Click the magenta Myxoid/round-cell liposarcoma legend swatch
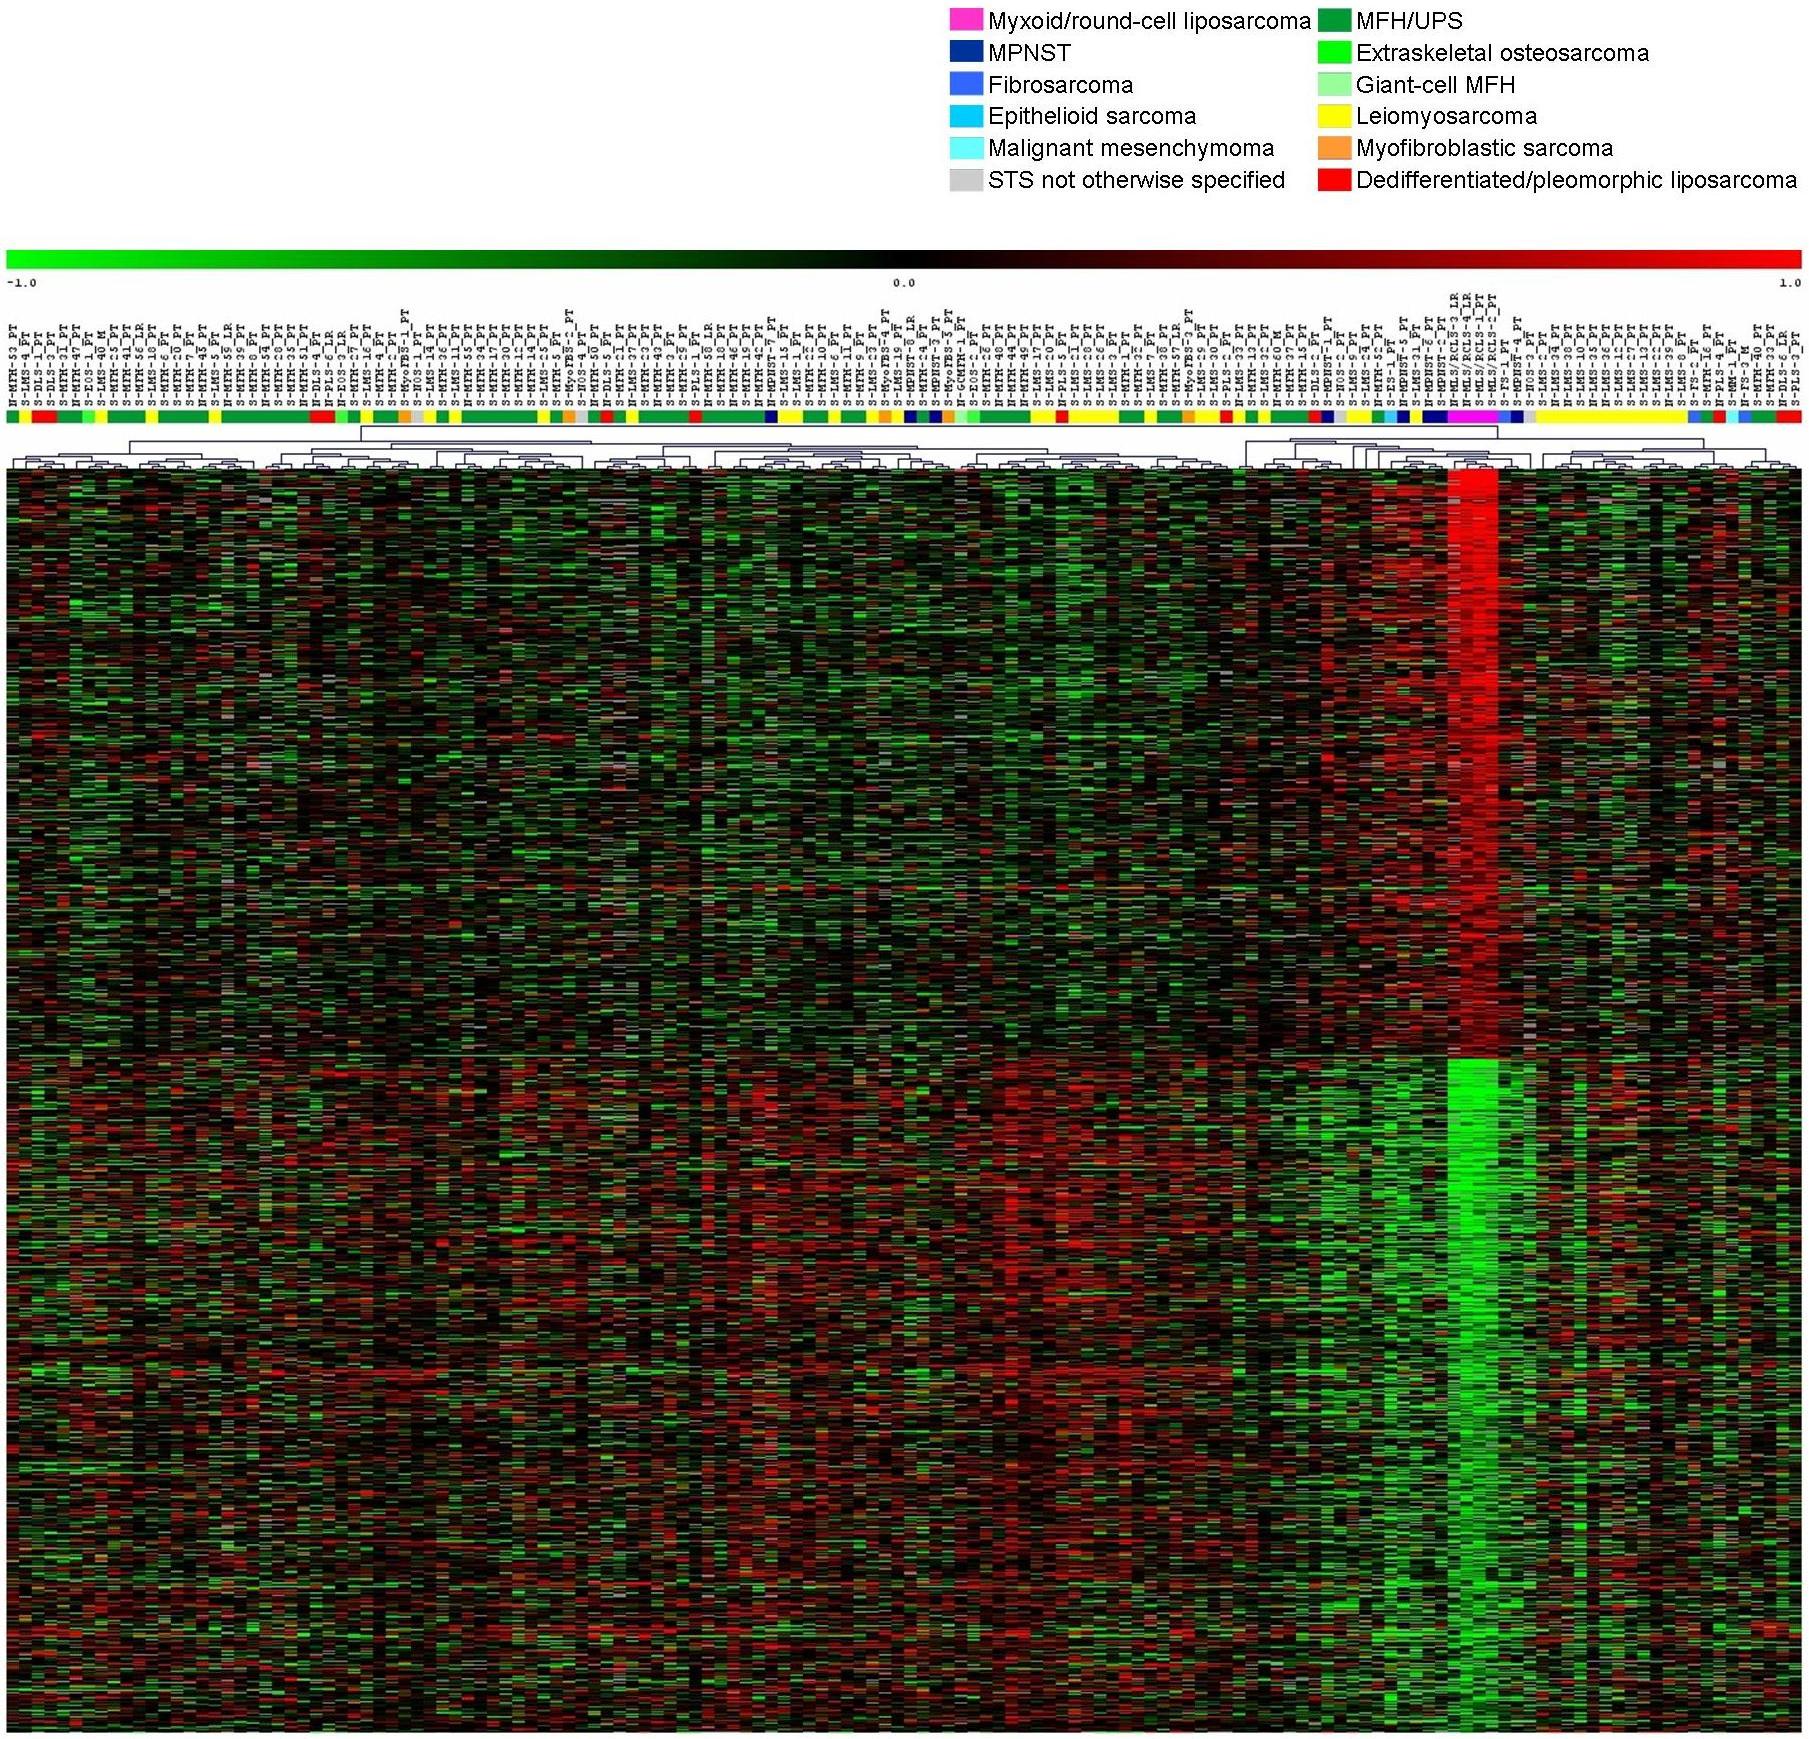 (x=966, y=20)
